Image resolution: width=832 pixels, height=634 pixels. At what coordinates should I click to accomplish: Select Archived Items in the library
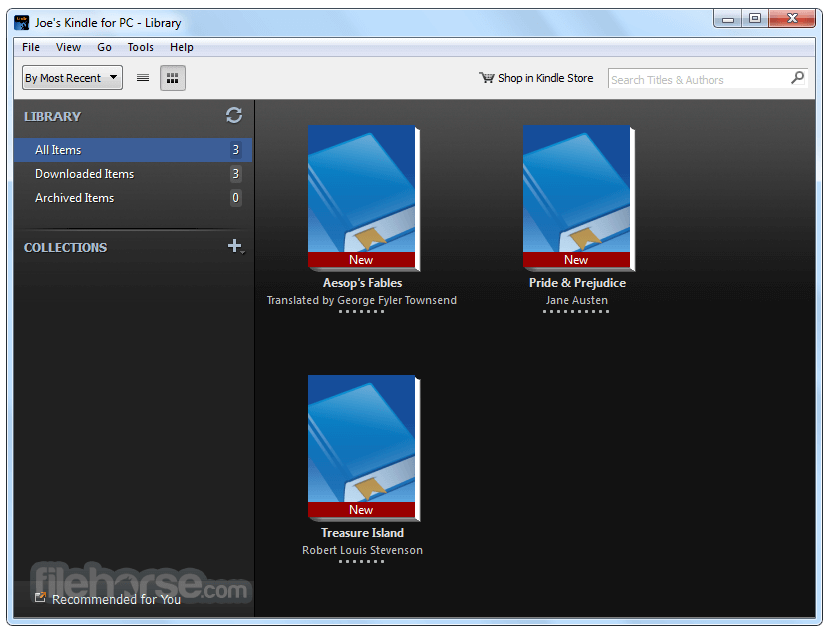(x=133, y=197)
